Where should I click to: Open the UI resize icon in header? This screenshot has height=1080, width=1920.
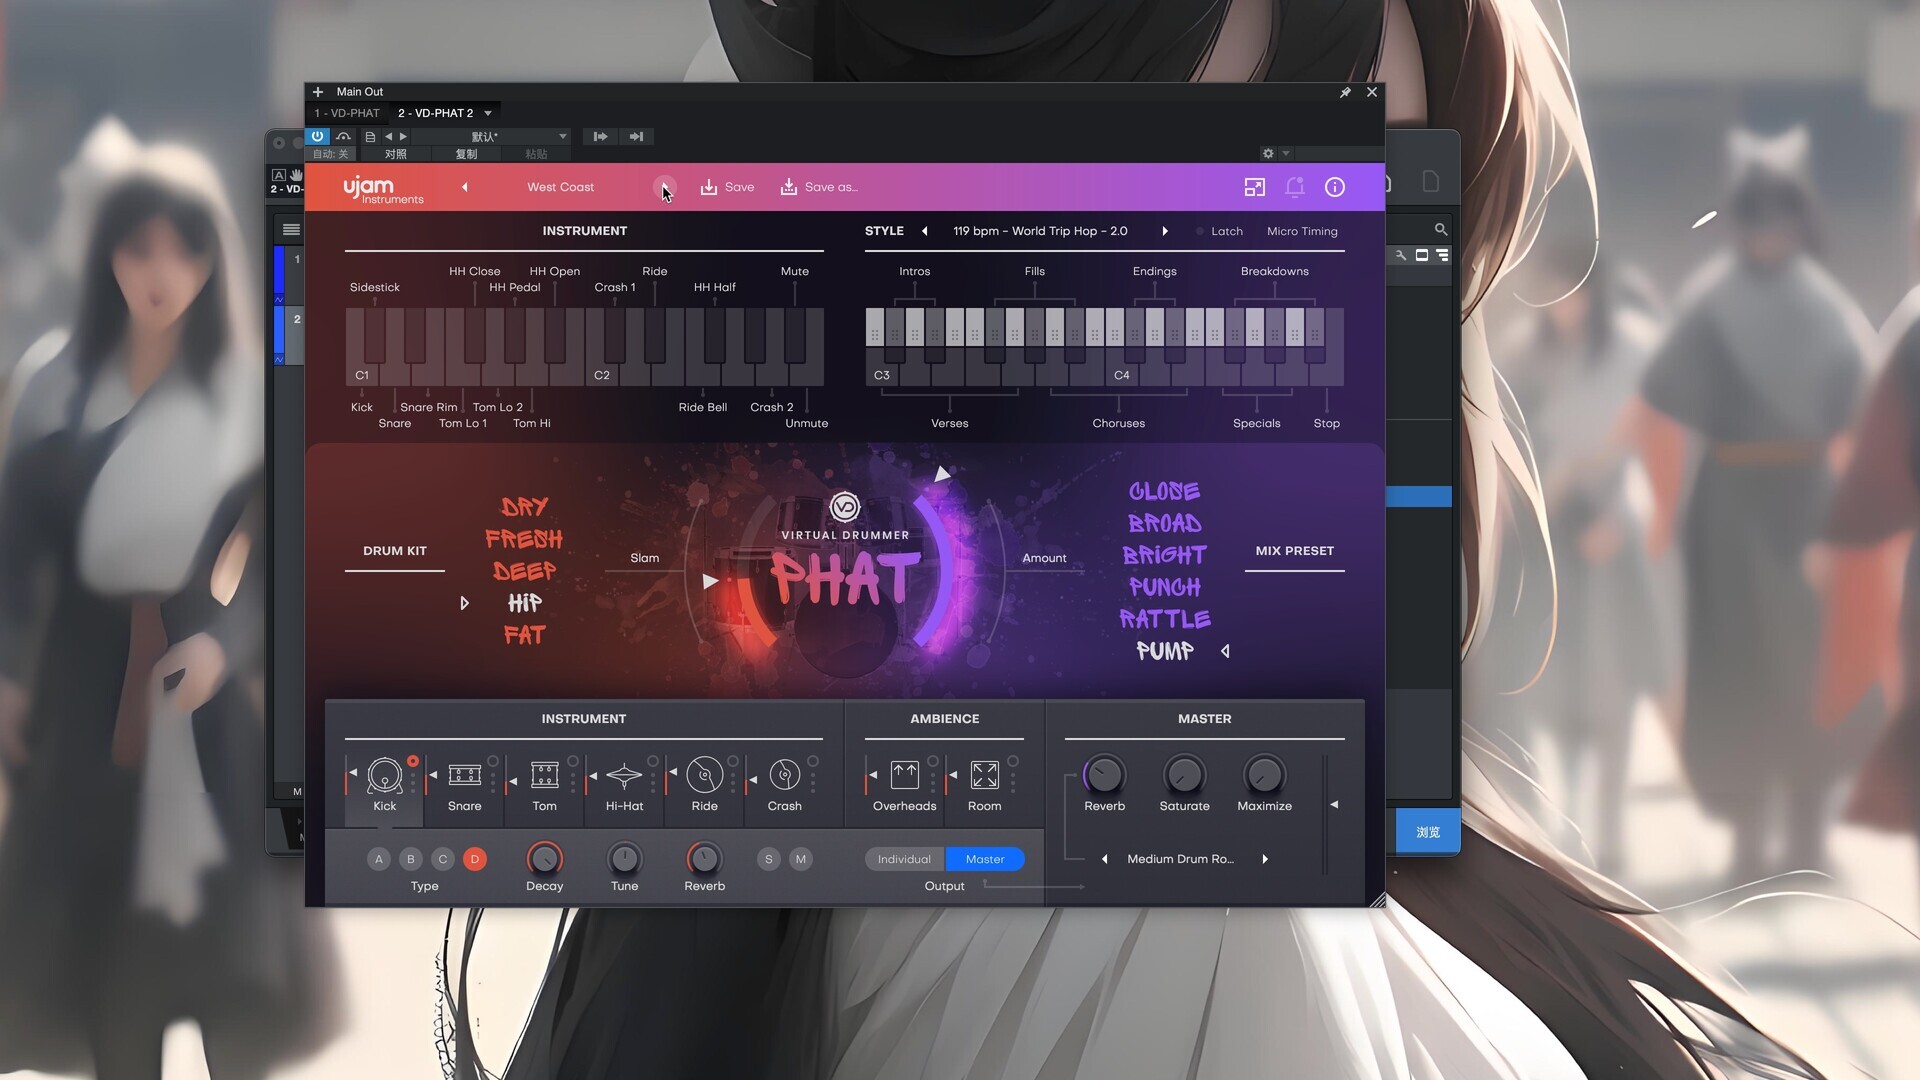1254,187
